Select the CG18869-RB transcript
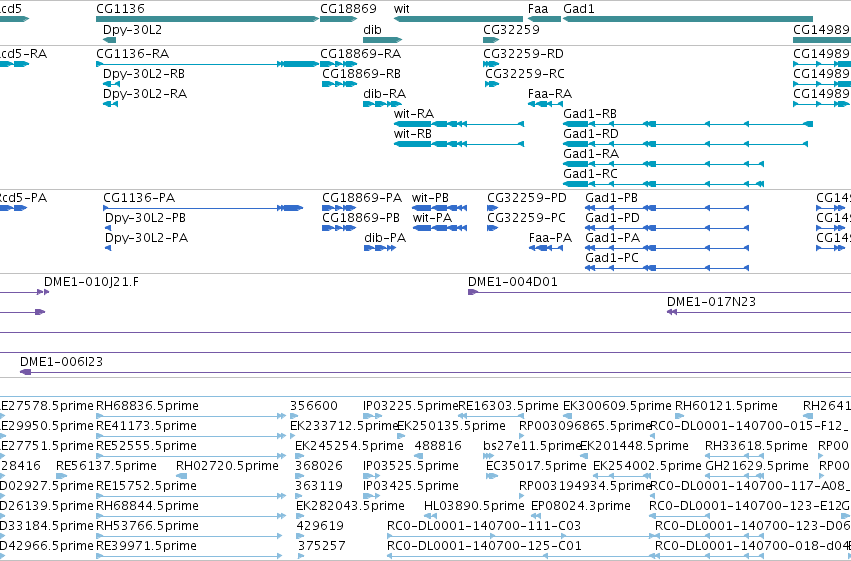This screenshot has height=561, width=851. tap(340, 84)
